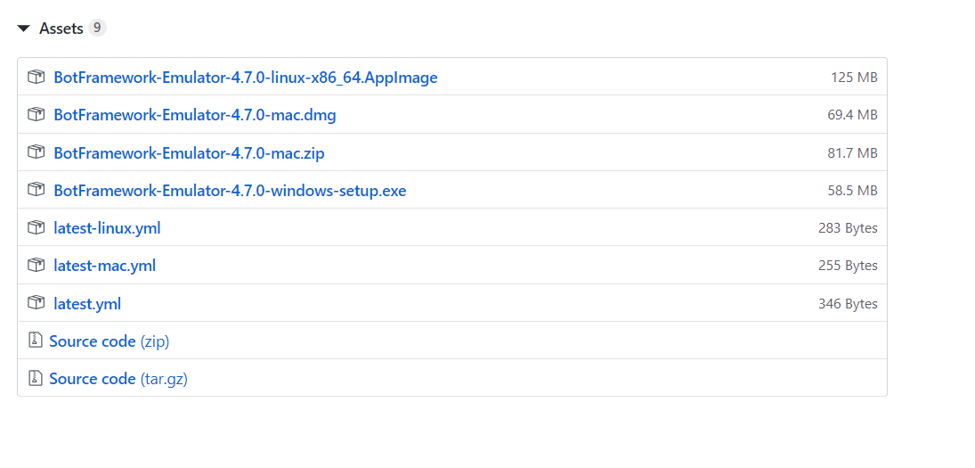Download Source code (tar.gz) archive
This screenshot has height=468, width=975.
coord(118,379)
